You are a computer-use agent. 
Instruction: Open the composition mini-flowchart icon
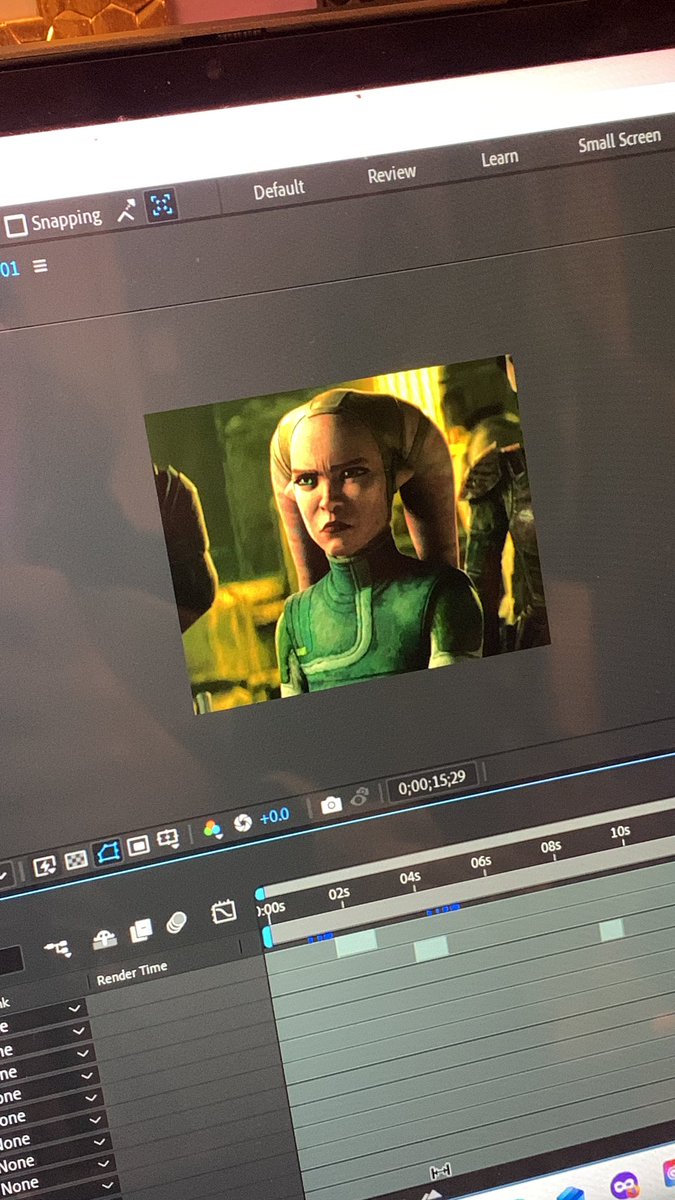[59, 947]
